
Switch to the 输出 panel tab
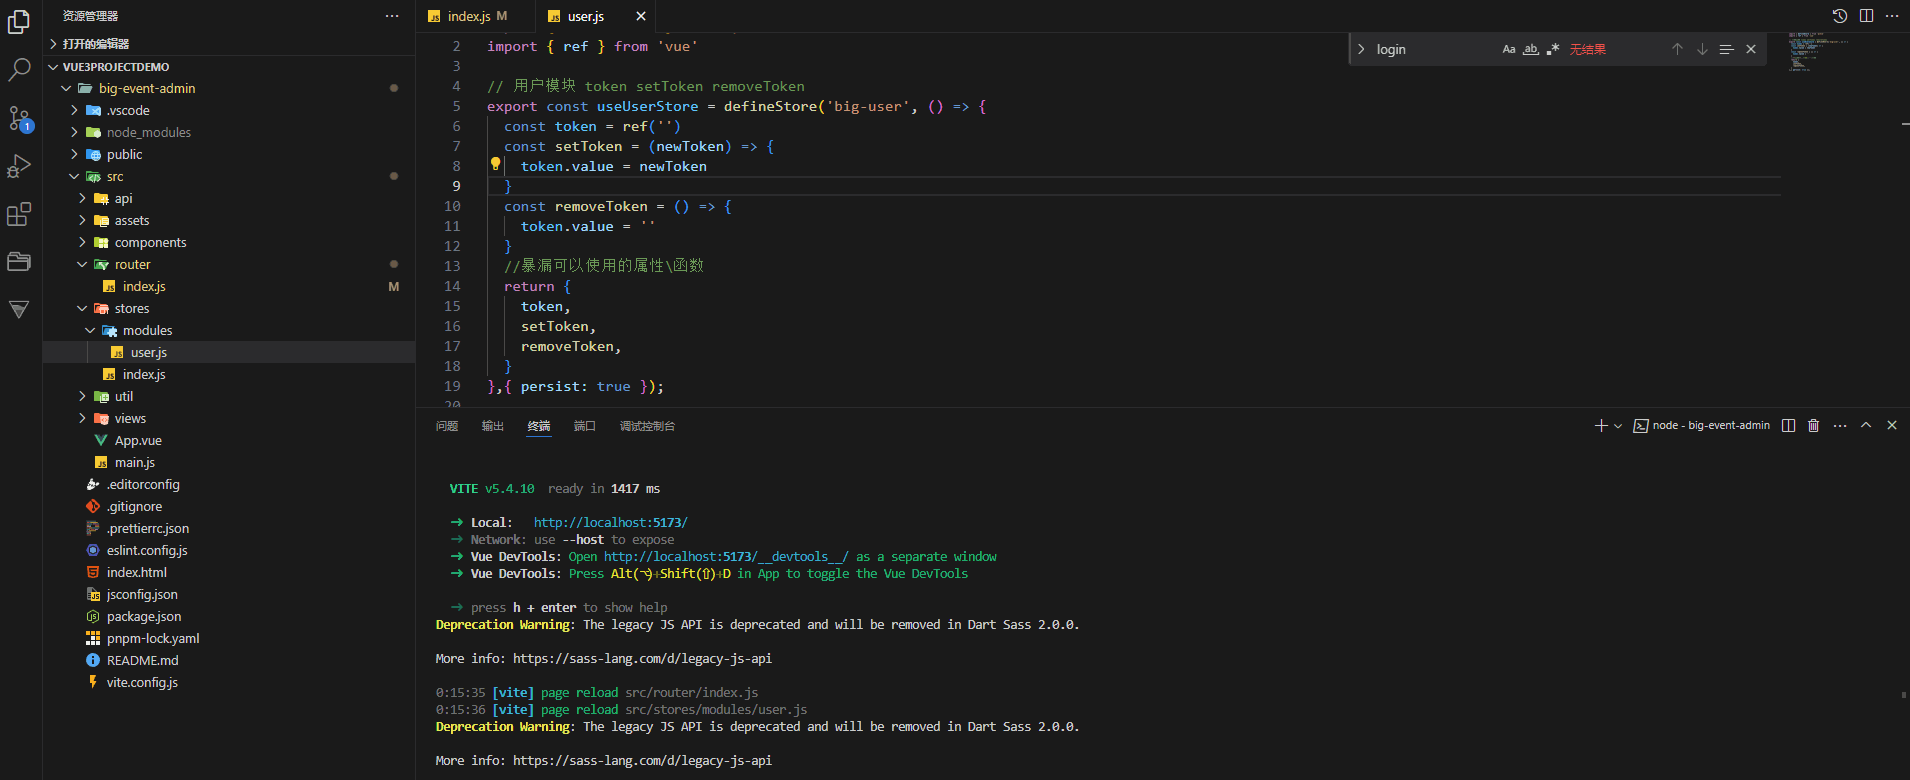493,426
